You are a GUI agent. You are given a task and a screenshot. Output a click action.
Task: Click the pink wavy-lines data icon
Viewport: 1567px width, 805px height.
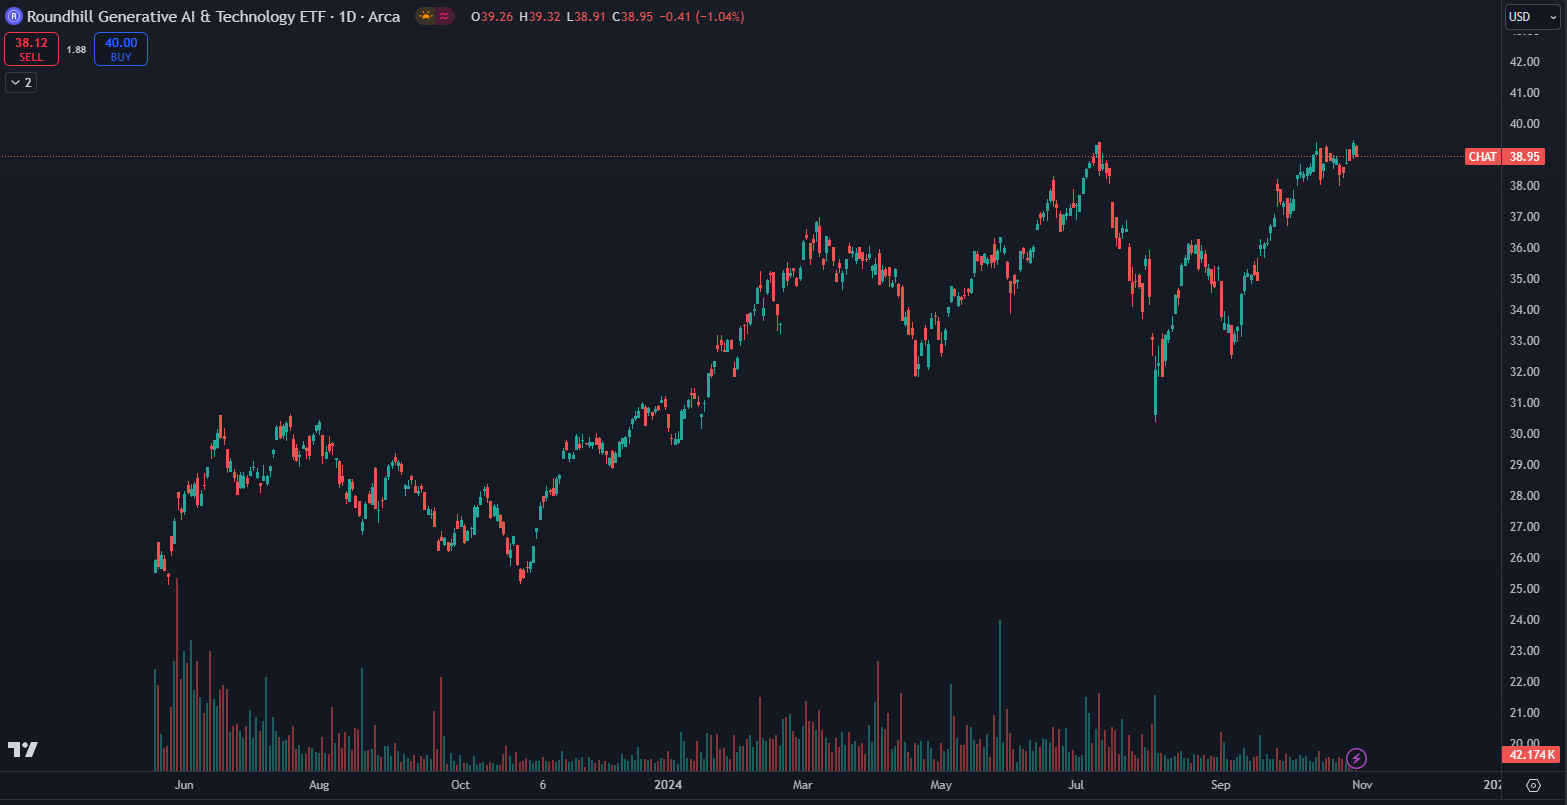click(x=444, y=17)
